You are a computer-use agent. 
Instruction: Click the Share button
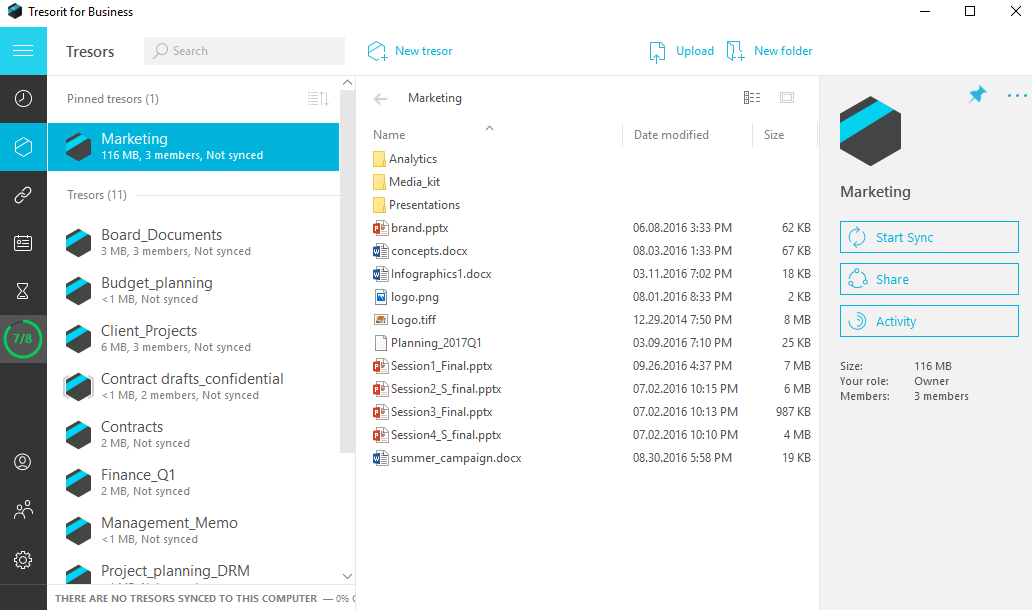click(929, 279)
